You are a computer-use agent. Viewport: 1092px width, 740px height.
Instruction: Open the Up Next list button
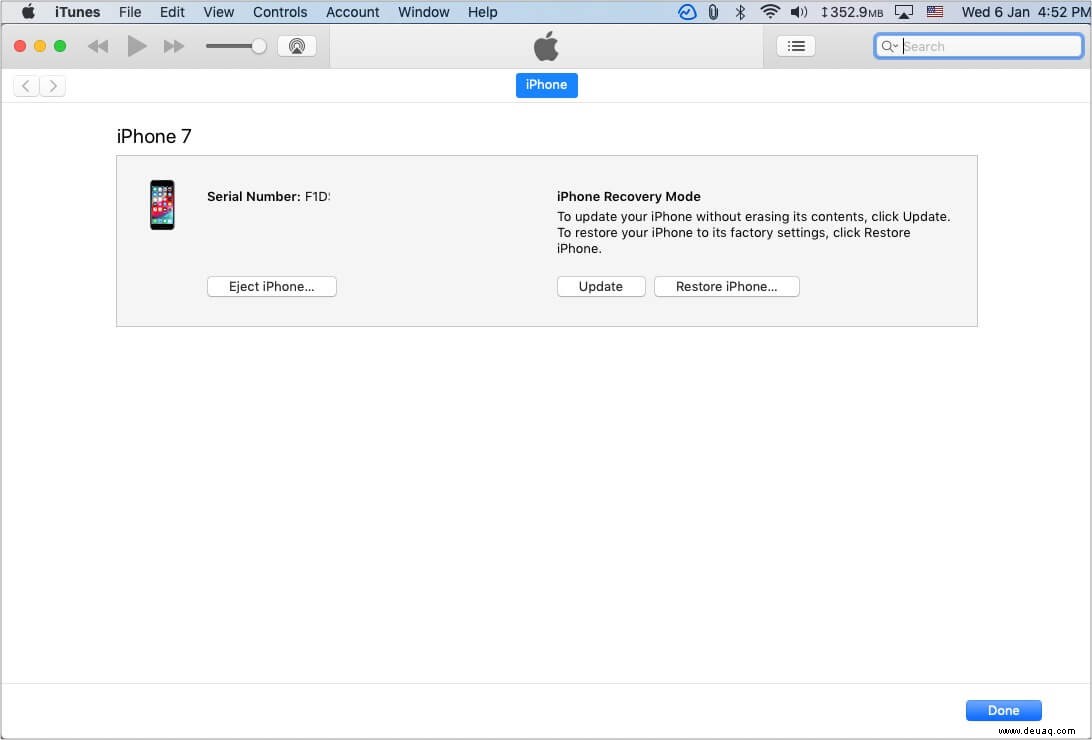pyautogui.click(x=795, y=46)
